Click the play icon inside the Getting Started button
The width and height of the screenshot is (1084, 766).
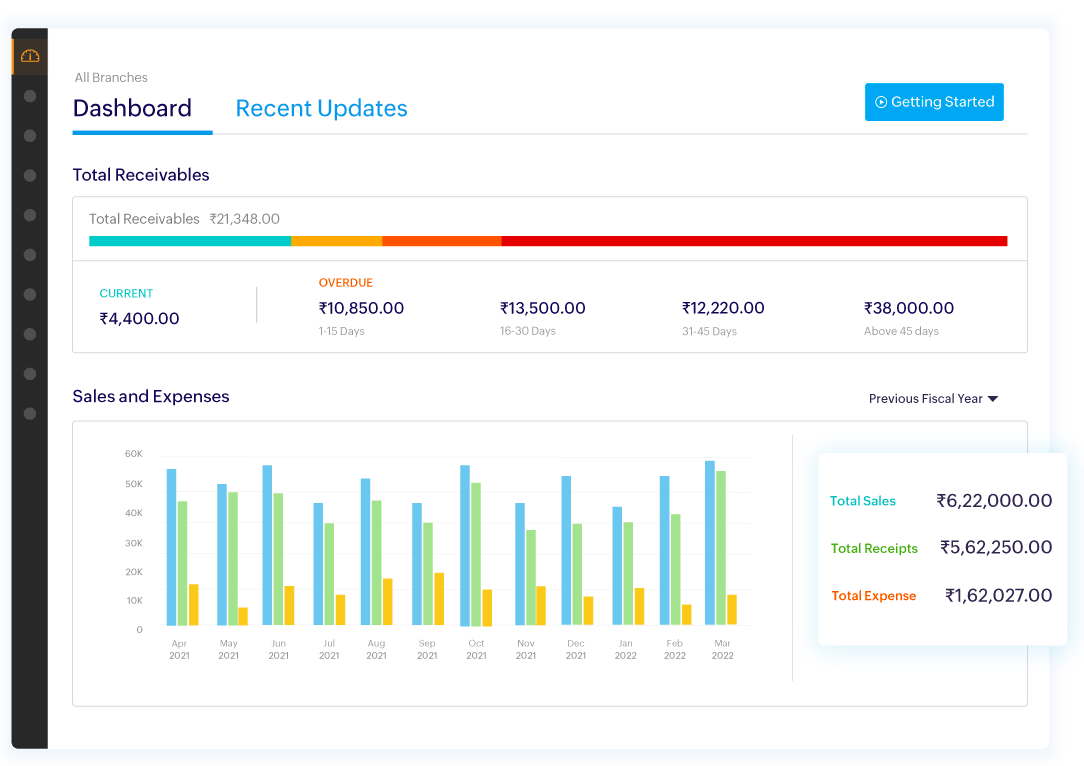click(x=881, y=101)
